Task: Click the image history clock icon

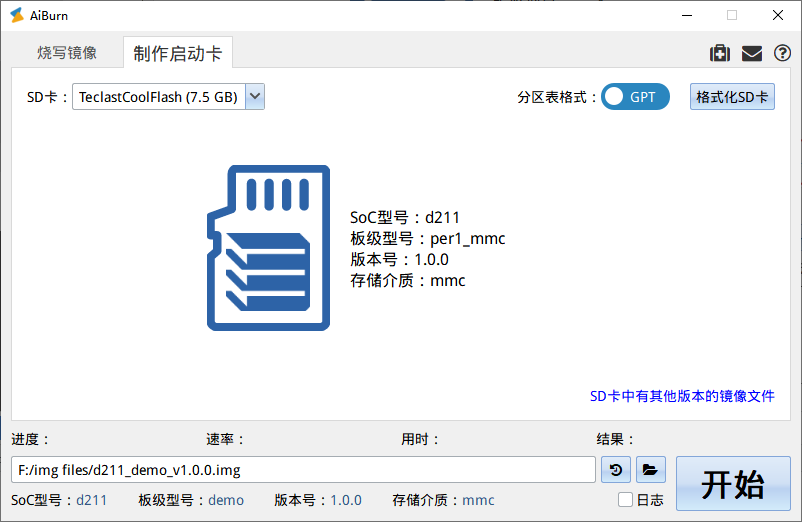Action: pyautogui.click(x=614, y=469)
